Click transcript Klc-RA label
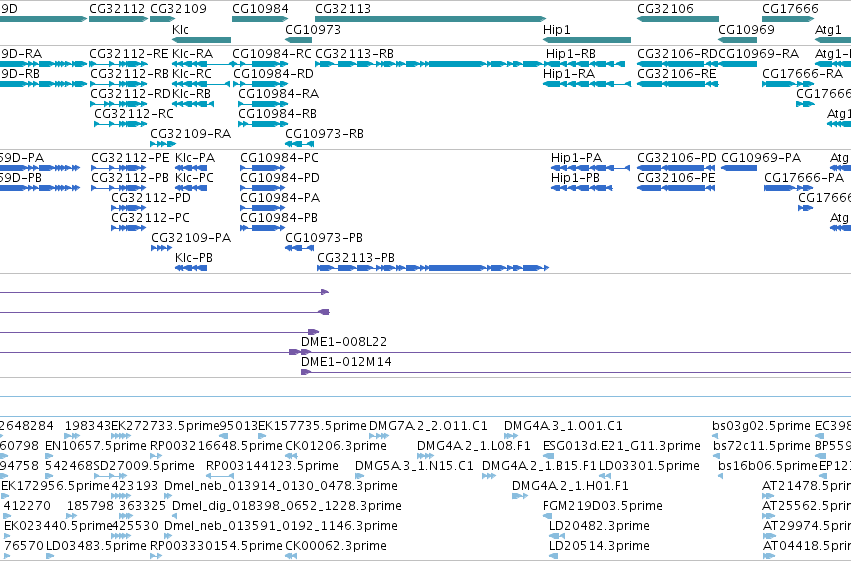Viewport: 851px width, 561px height. click(x=192, y=54)
